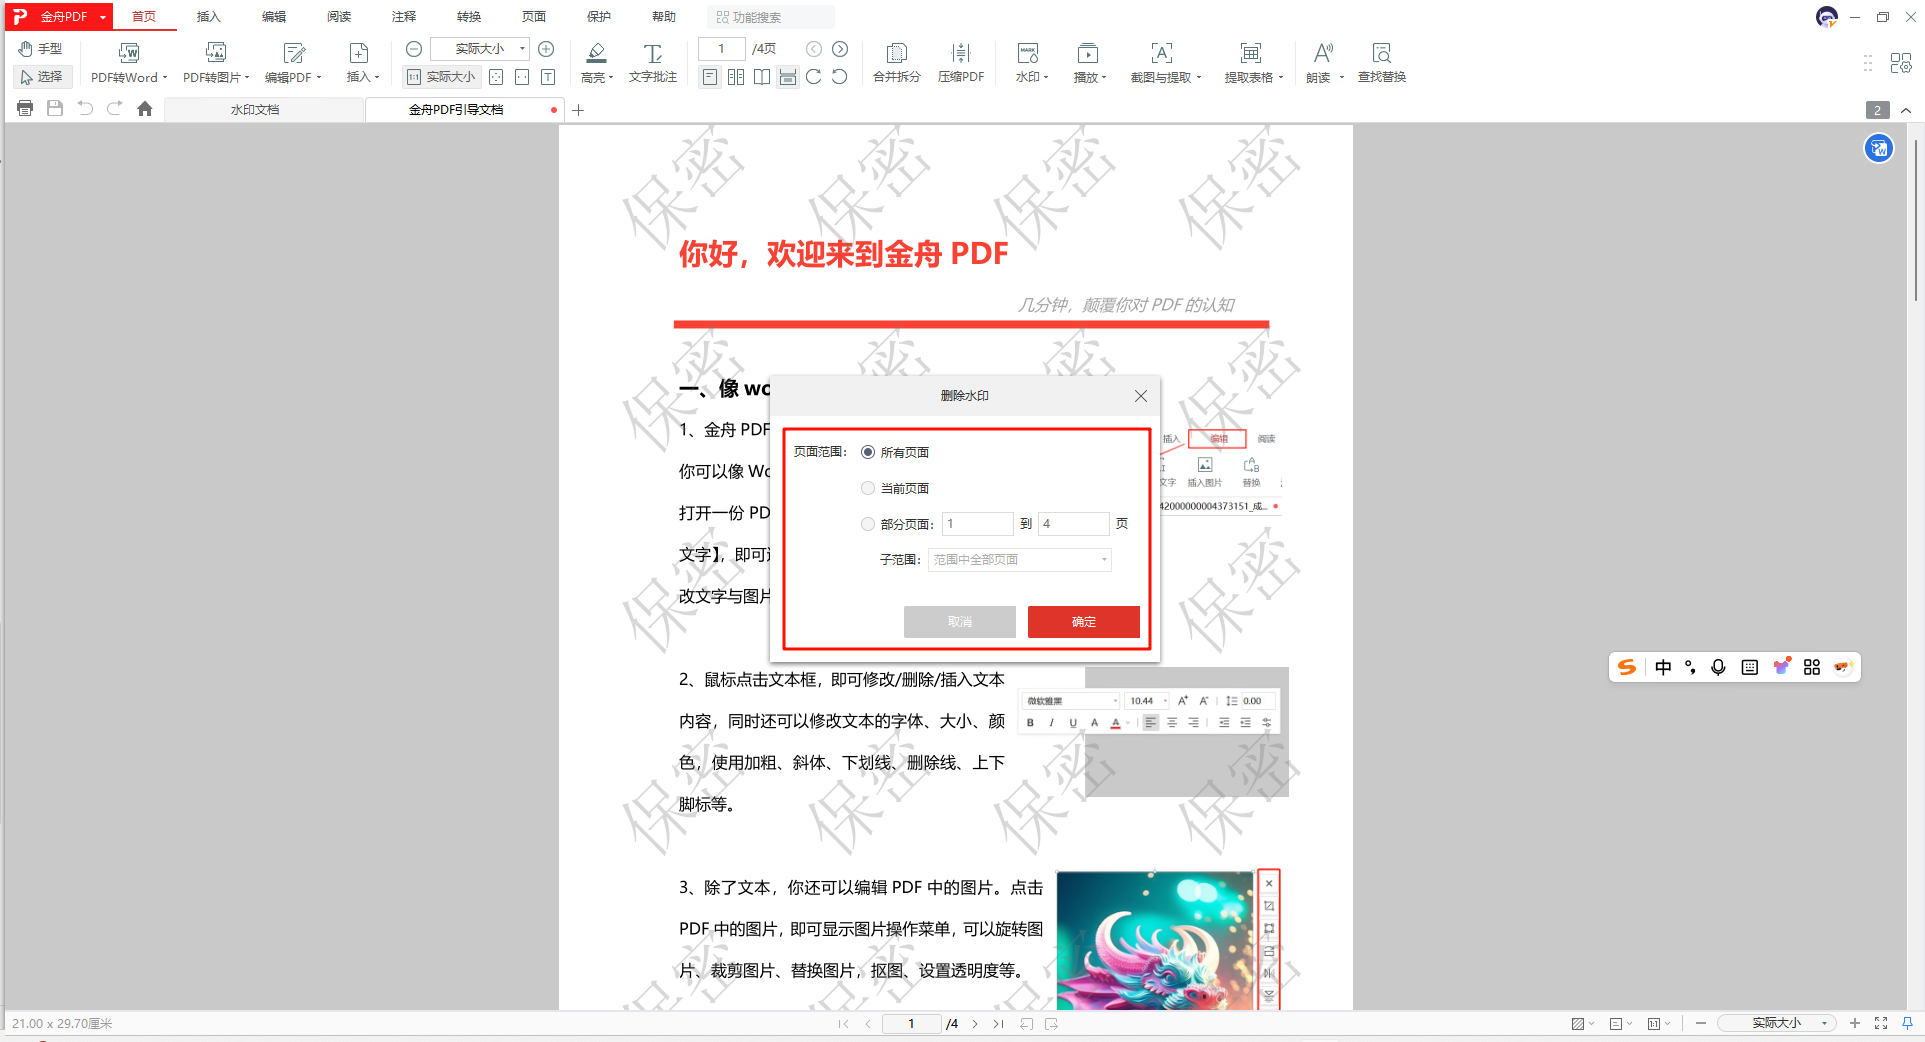Redo the last action
This screenshot has width=1925, height=1042.
click(x=115, y=109)
